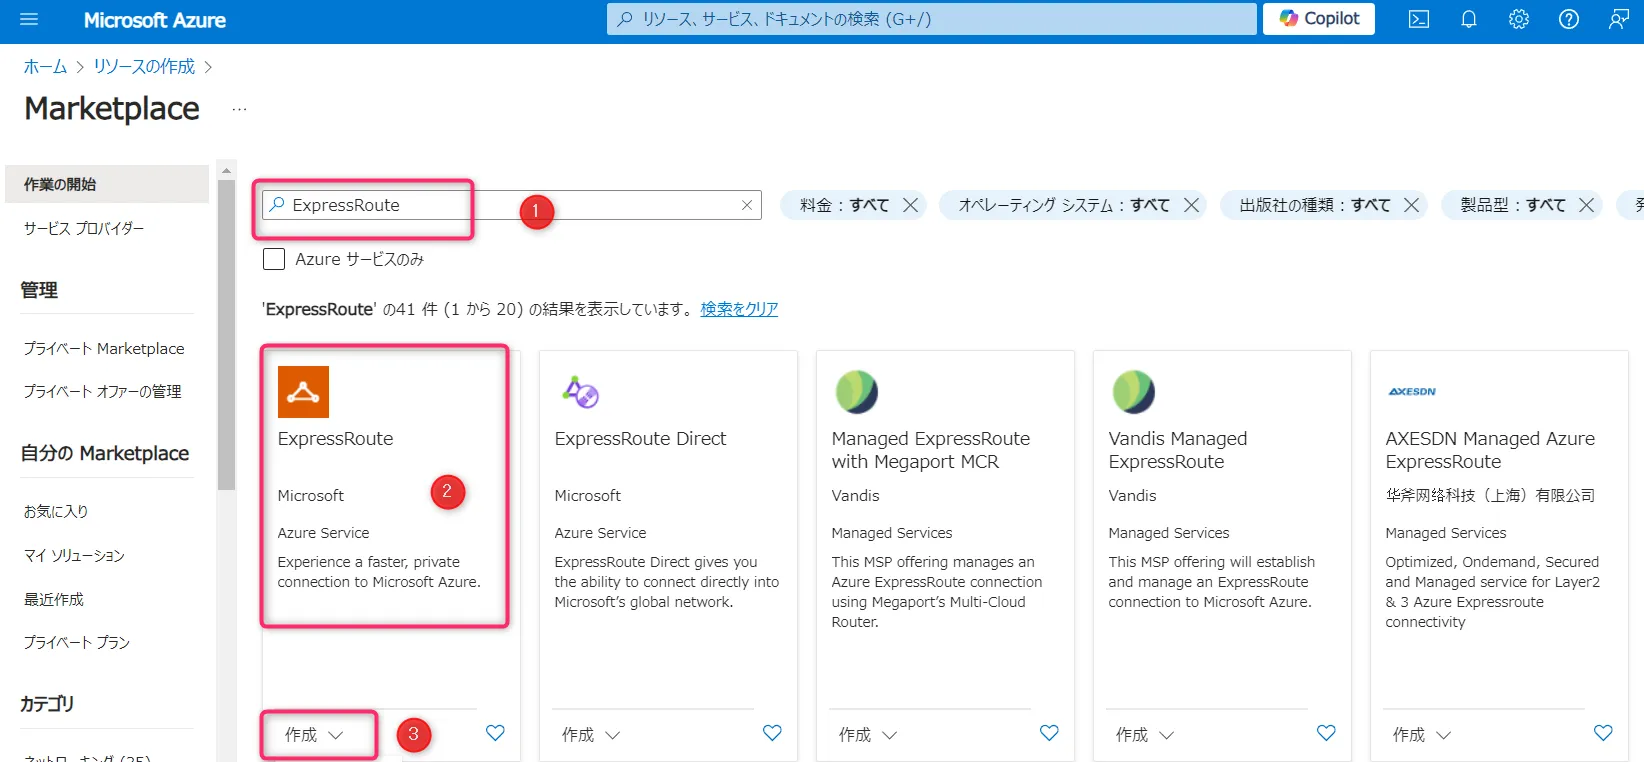Click 华斧网络科技 publisher name
Image resolution: width=1644 pixels, height=762 pixels.
pyautogui.click(x=1490, y=495)
